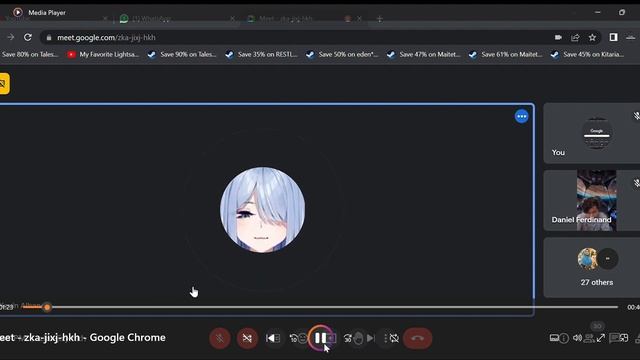Click the meet.google.com address bar
This screenshot has height=360, width=640.
pyautogui.click(x=320, y=38)
